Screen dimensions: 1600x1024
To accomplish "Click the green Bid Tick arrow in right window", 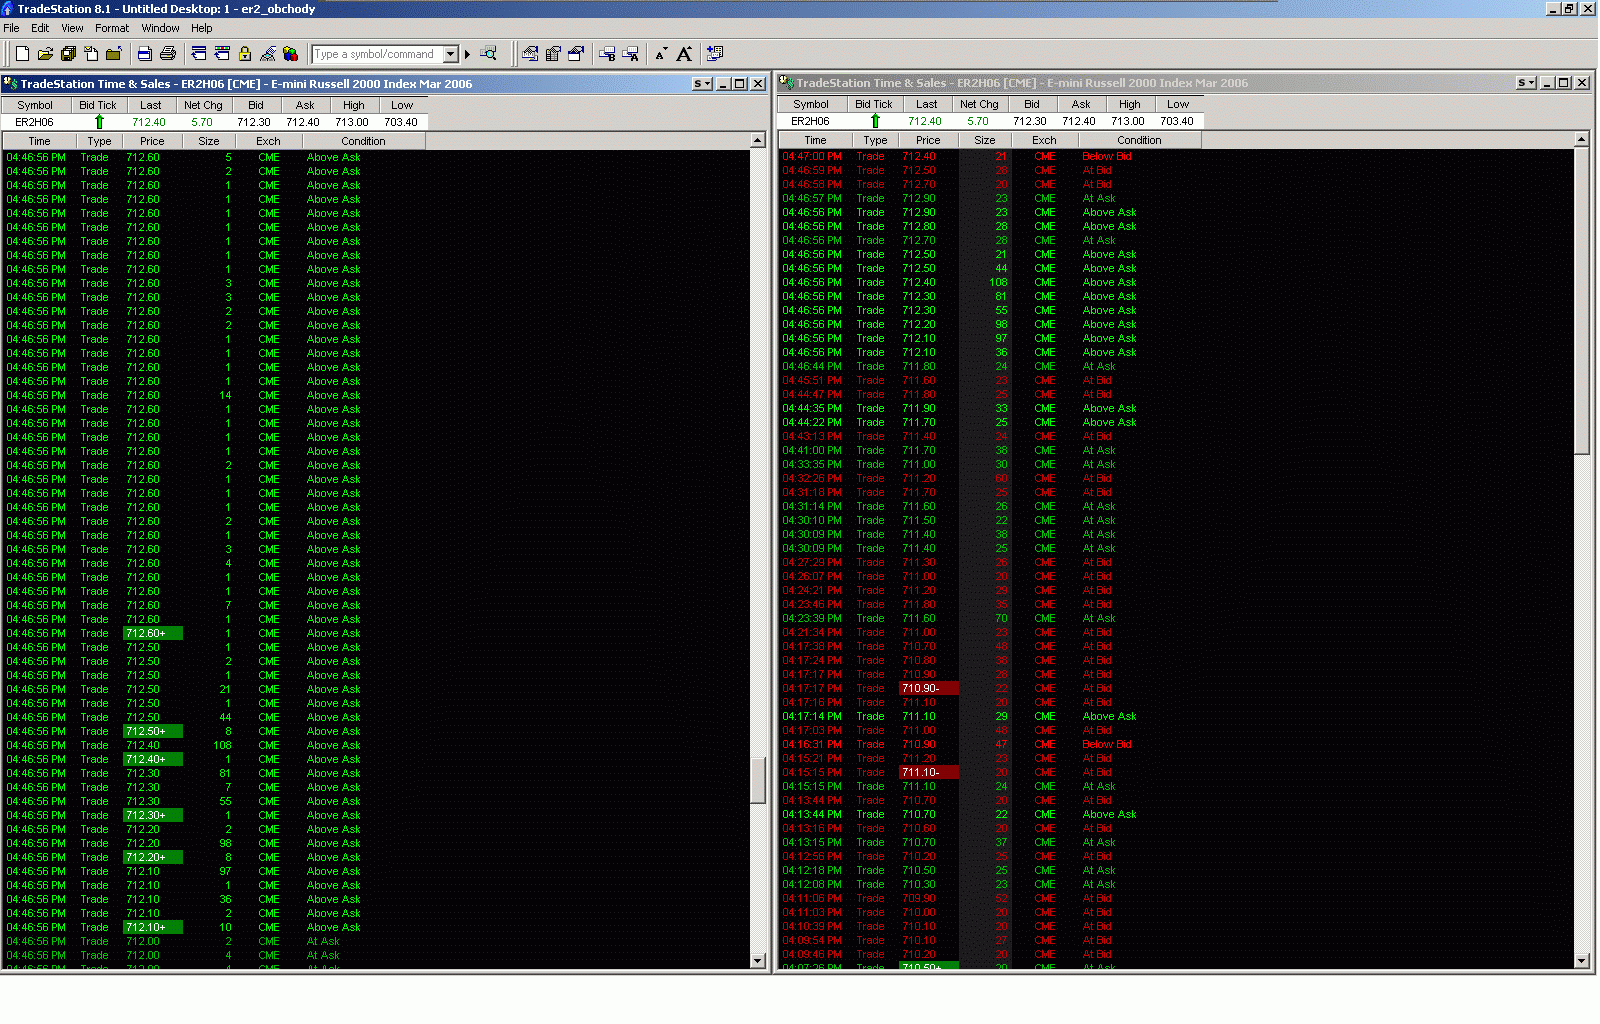I will click(x=875, y=121).
